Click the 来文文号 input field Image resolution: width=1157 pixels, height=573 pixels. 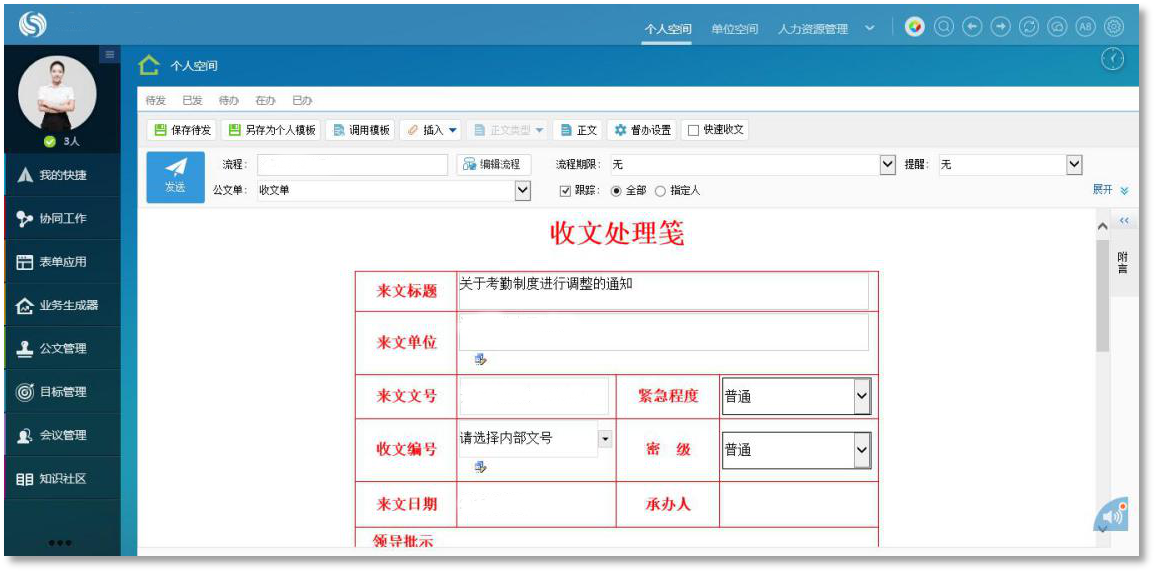pos(534,396)
